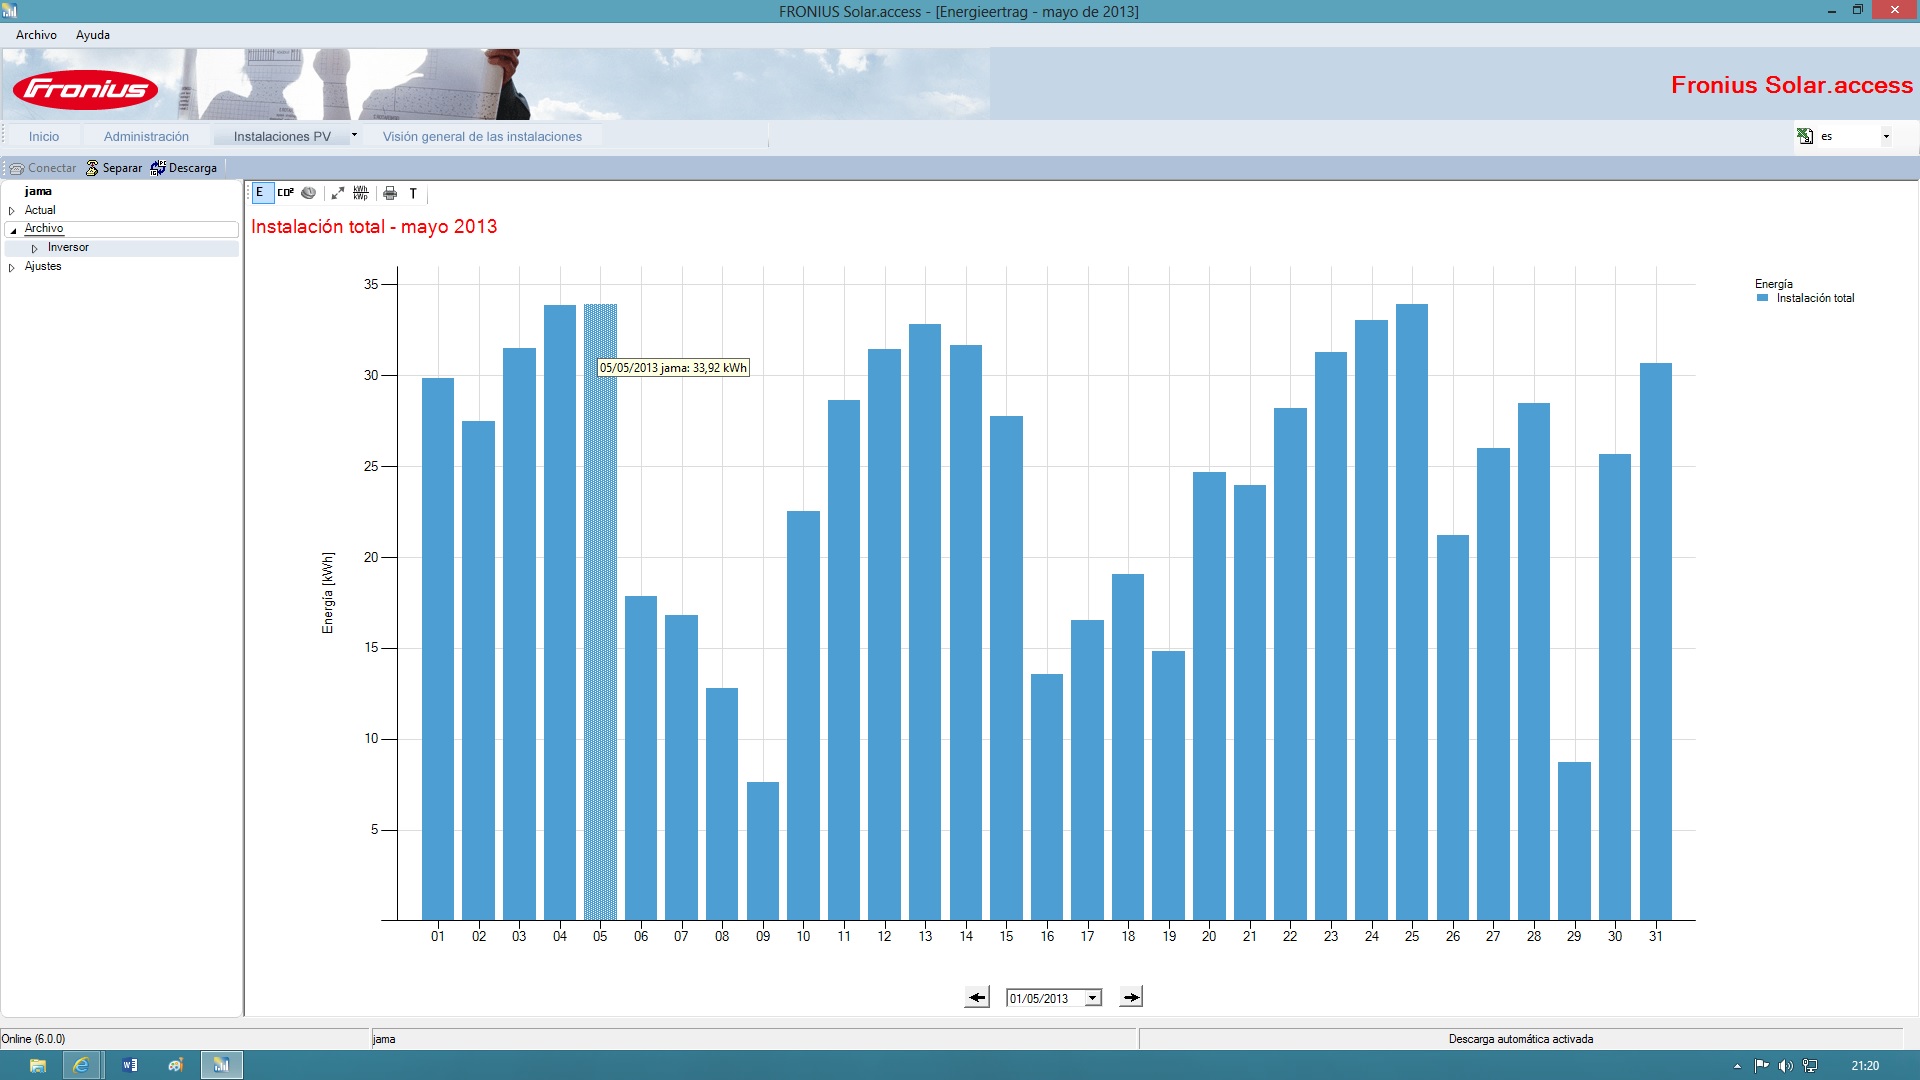Open the Instalaciones PV dropdown arrow
This screenshot has height=1080, width=1920.
pos(354,135)
